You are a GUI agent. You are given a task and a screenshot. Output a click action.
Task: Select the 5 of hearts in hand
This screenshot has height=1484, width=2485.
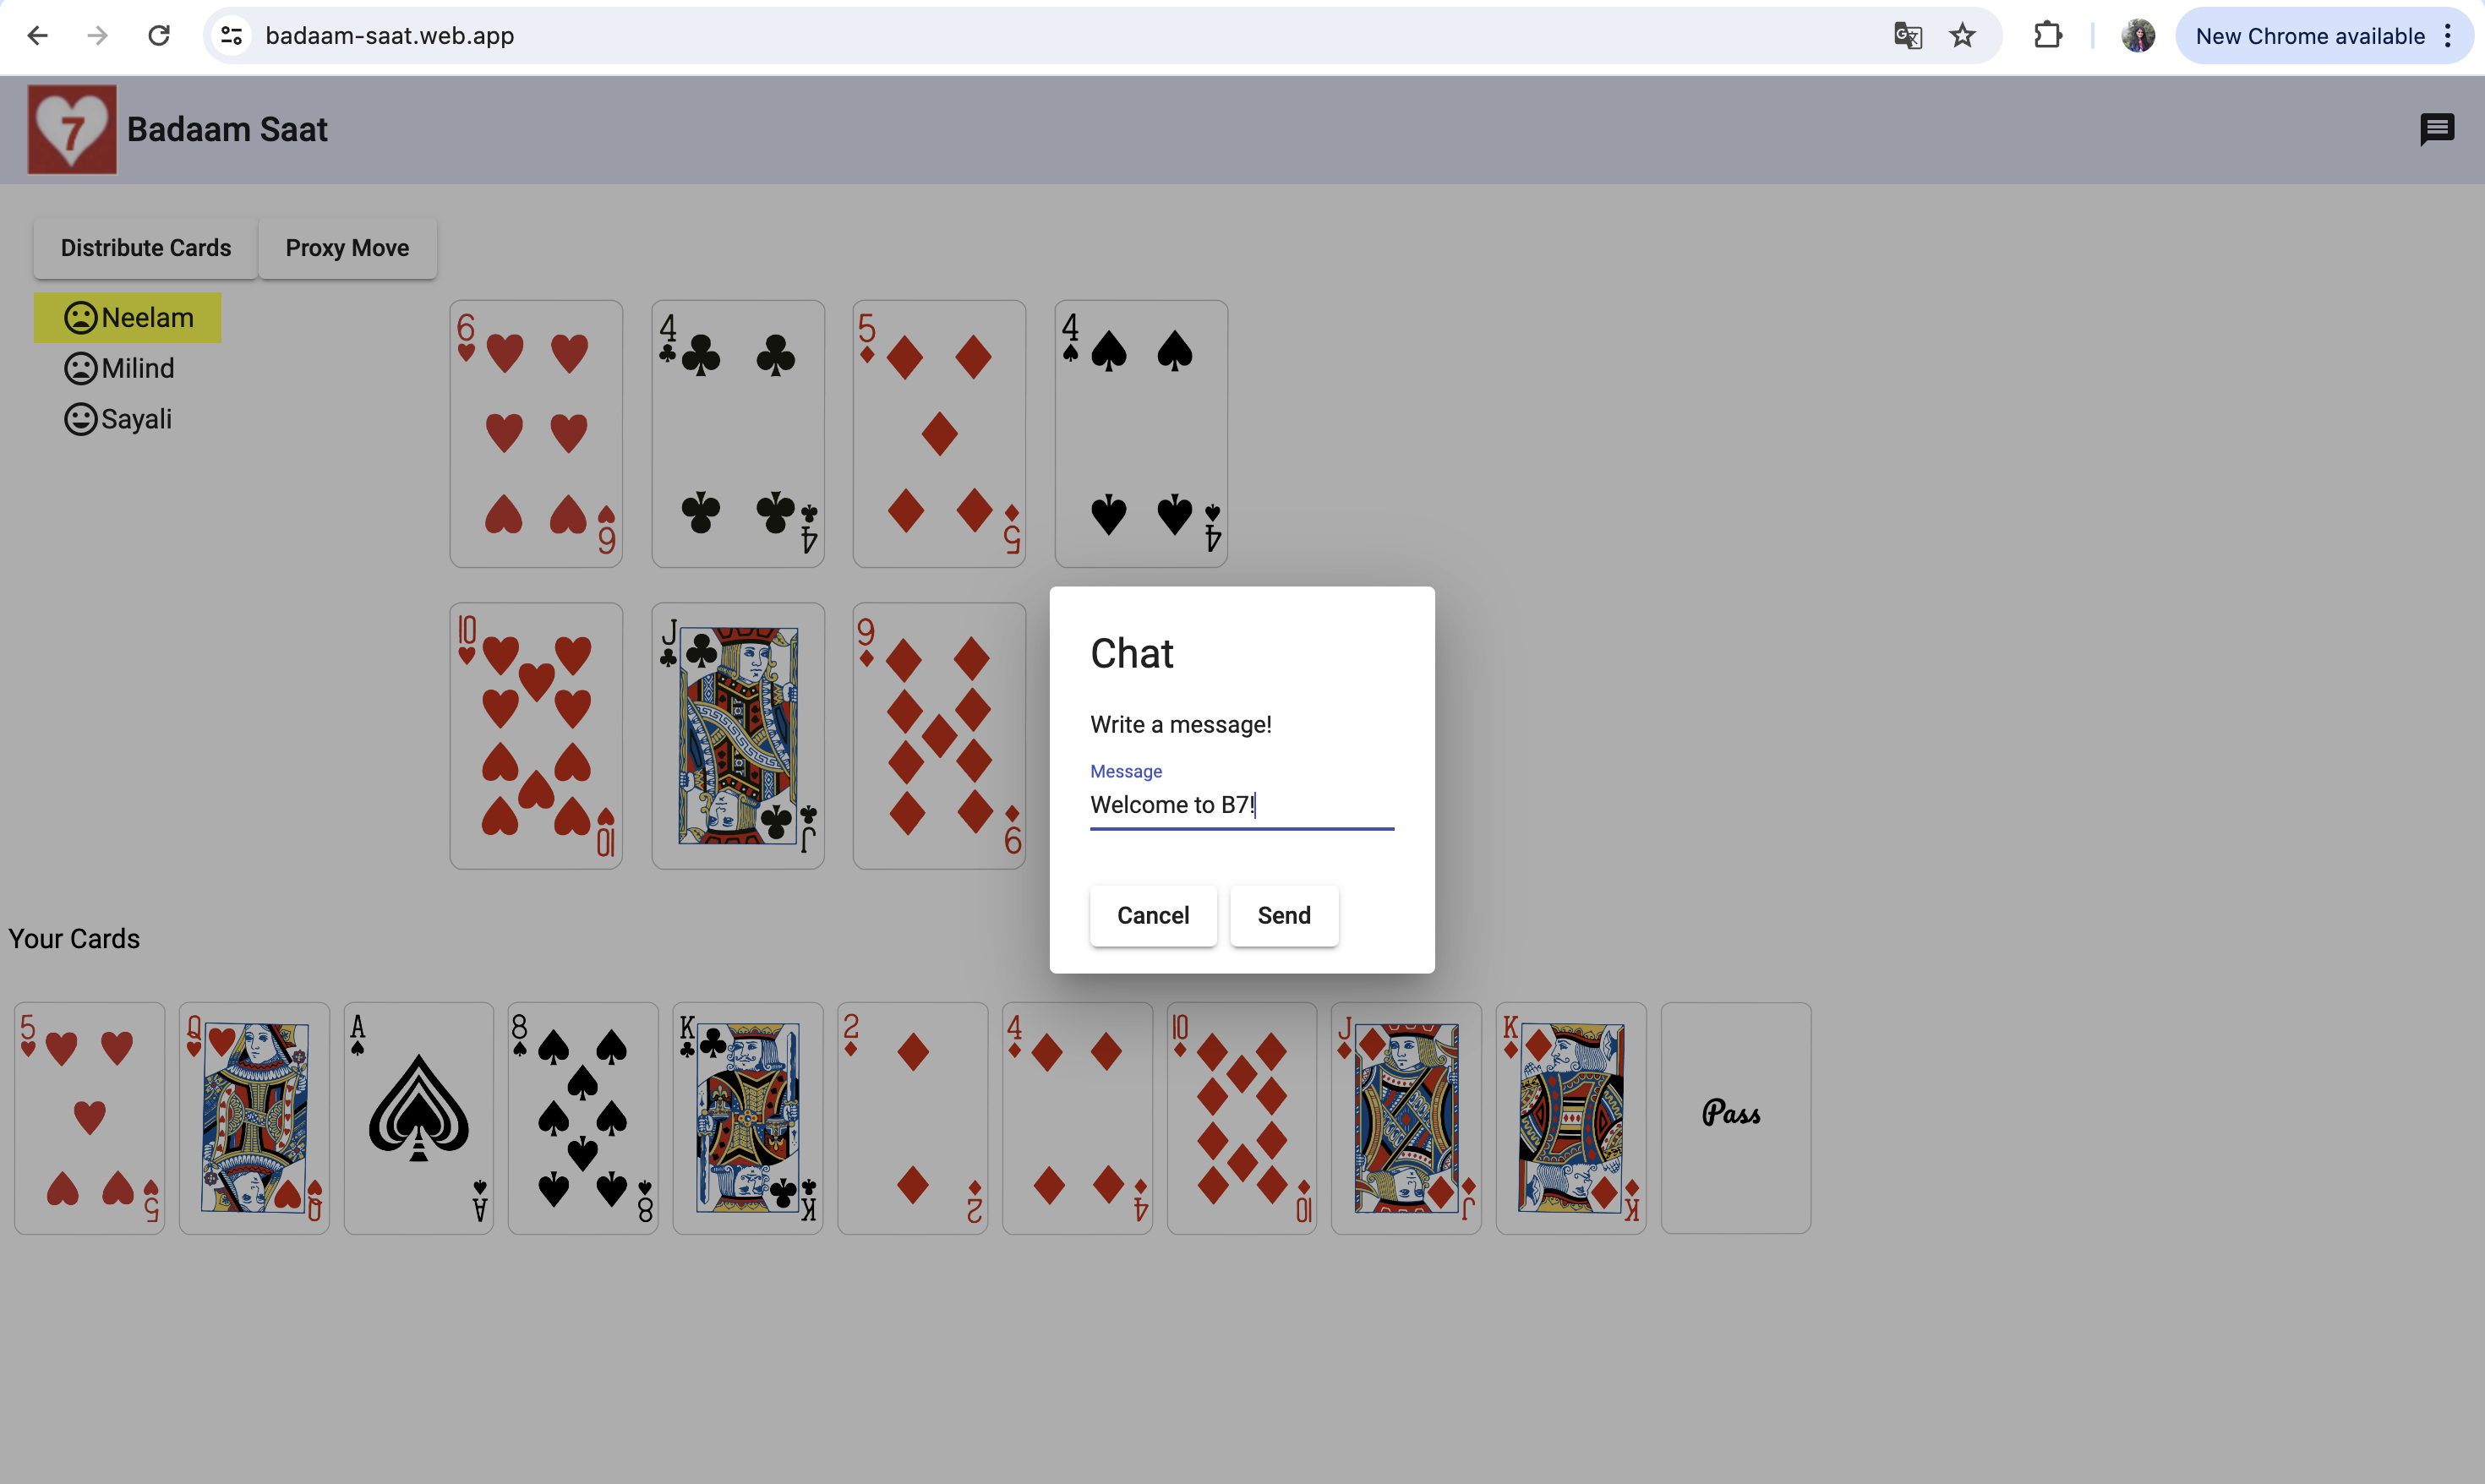pos(89,1117)
